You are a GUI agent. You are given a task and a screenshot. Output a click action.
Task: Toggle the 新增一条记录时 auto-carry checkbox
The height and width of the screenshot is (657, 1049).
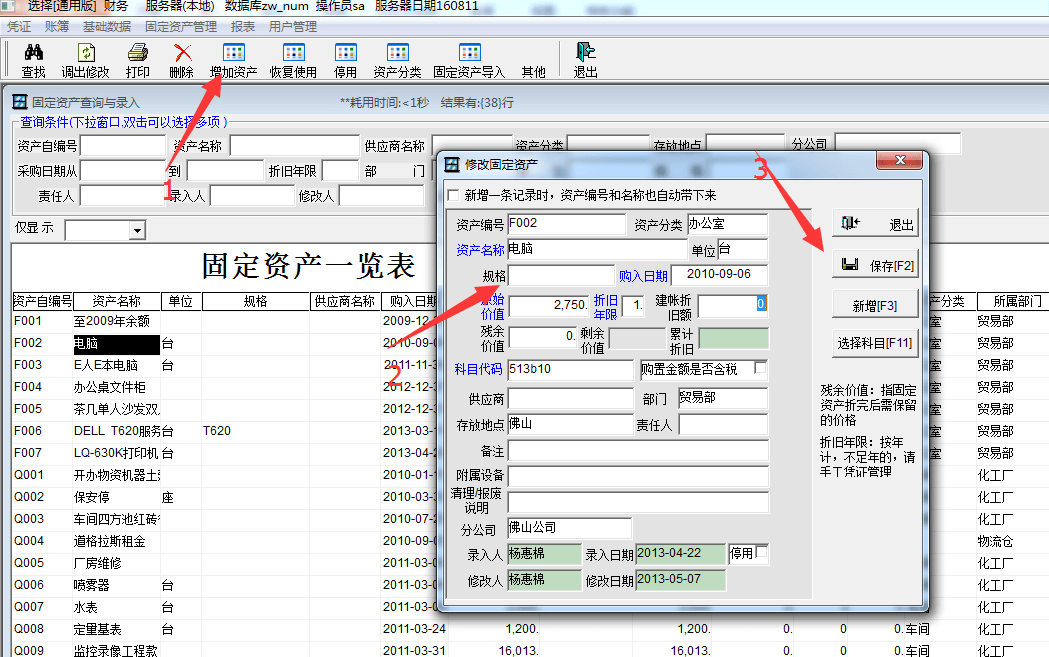454,195
